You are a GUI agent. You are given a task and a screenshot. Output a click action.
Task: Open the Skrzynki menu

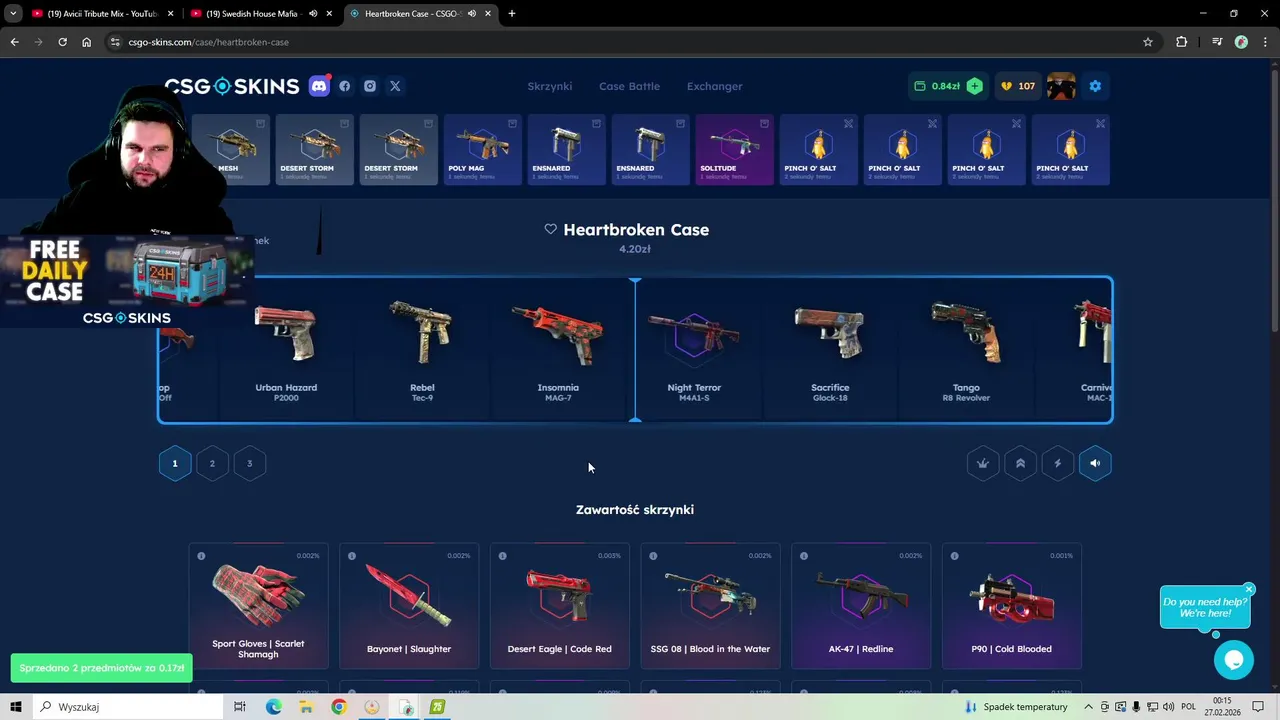coord(550,86)
